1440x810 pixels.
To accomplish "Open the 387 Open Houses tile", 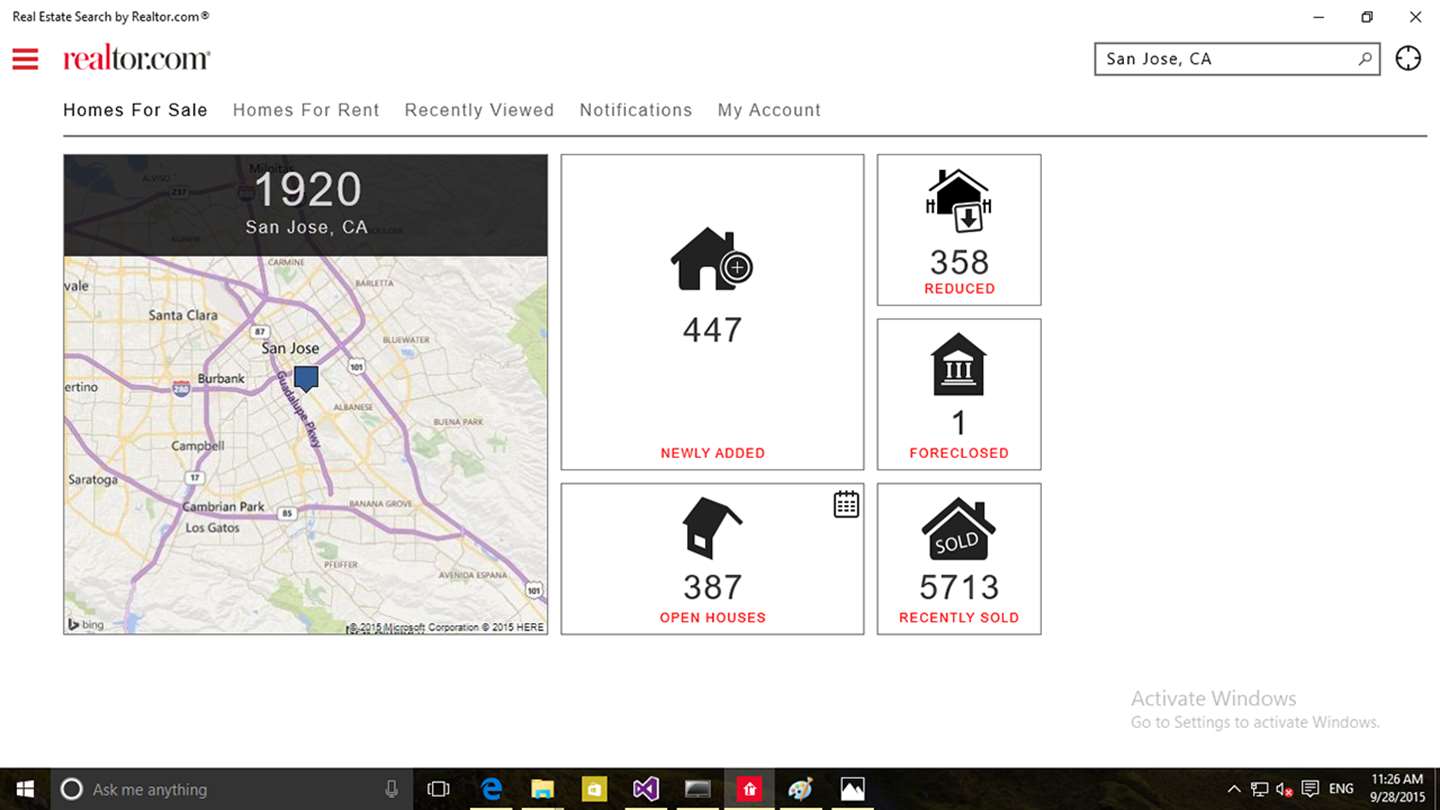I will [712, 559].
